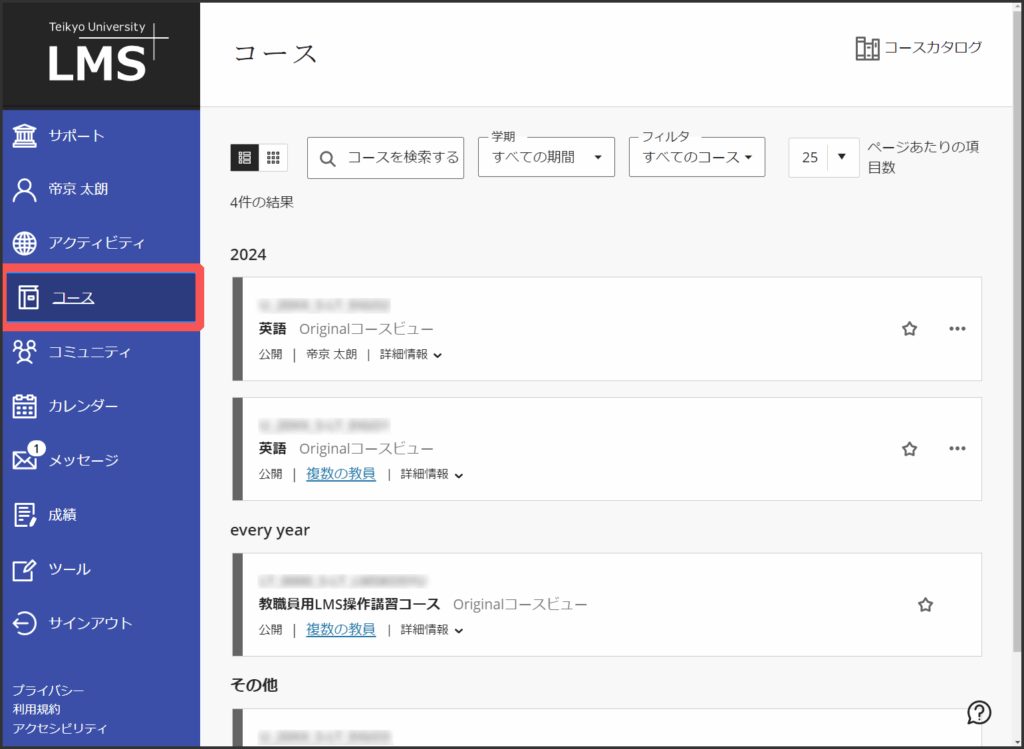Viewport: 1024px width, 749px height.
Task: Open the コースカタログ link text
Action: pyautogui.click(x=933, y=48)
